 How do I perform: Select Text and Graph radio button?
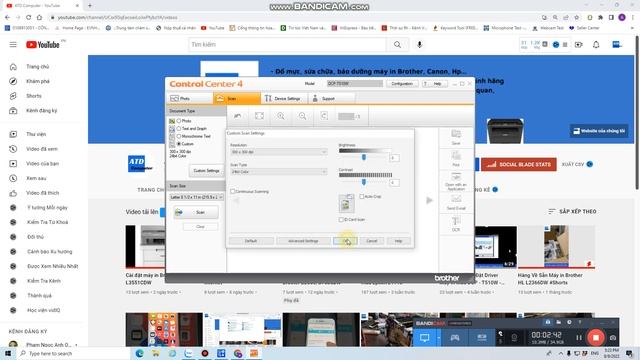point(179,129)
